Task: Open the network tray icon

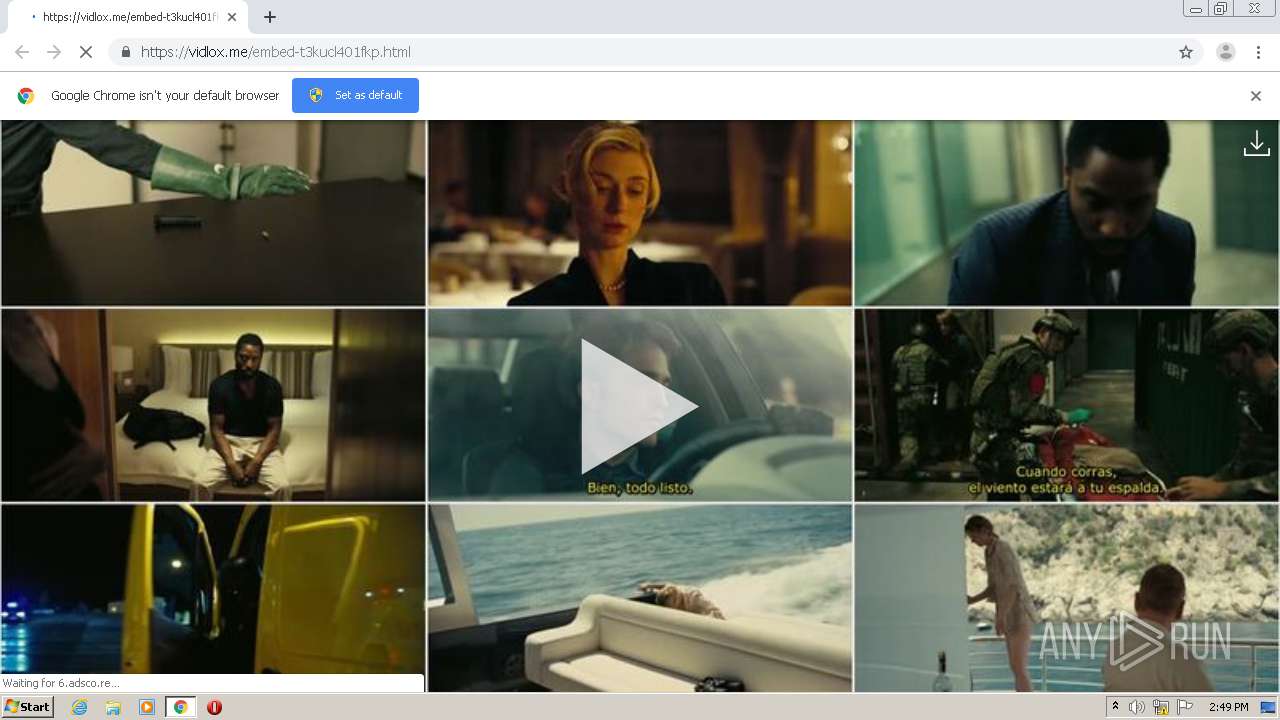Action: pyautogui.click(x=1161, y=707)
